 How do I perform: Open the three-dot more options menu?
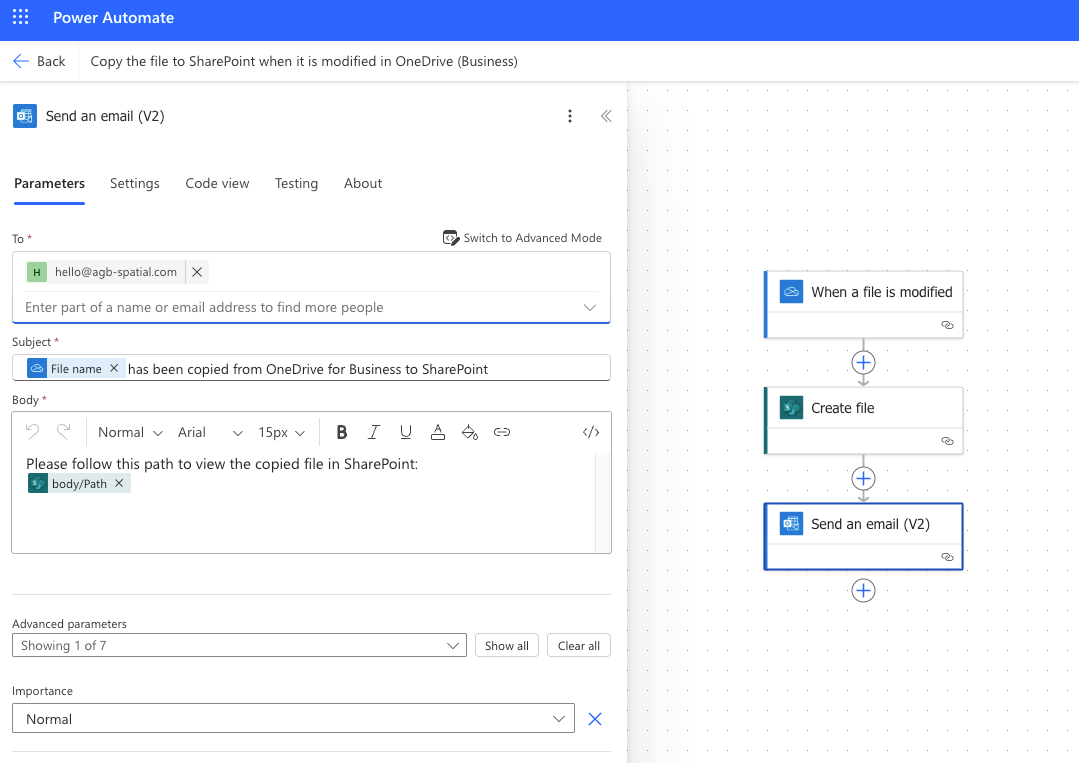point(570,116)
